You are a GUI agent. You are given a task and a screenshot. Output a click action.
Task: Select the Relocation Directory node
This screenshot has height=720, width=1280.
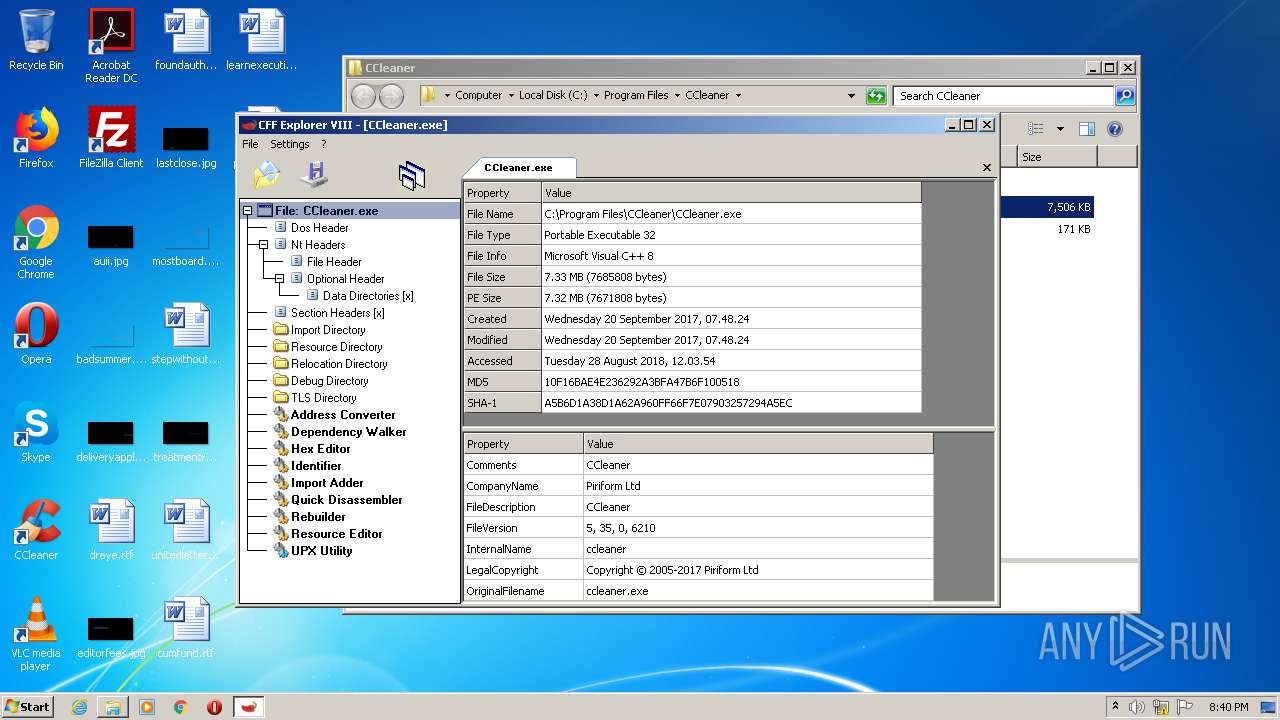pos(339,364)
